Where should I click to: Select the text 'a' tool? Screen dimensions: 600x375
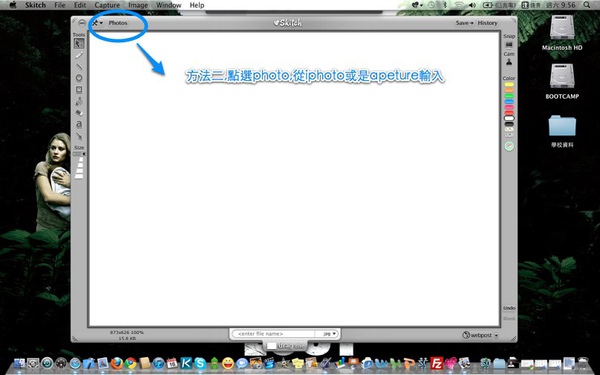[x=79, y=124]
